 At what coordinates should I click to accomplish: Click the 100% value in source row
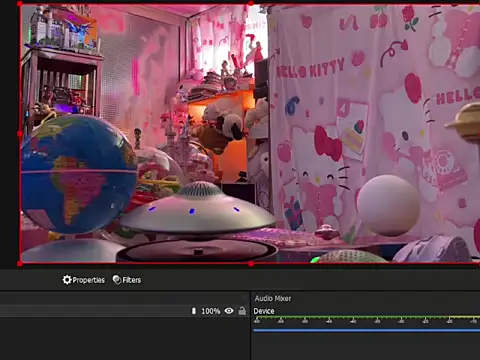(211, 311)
